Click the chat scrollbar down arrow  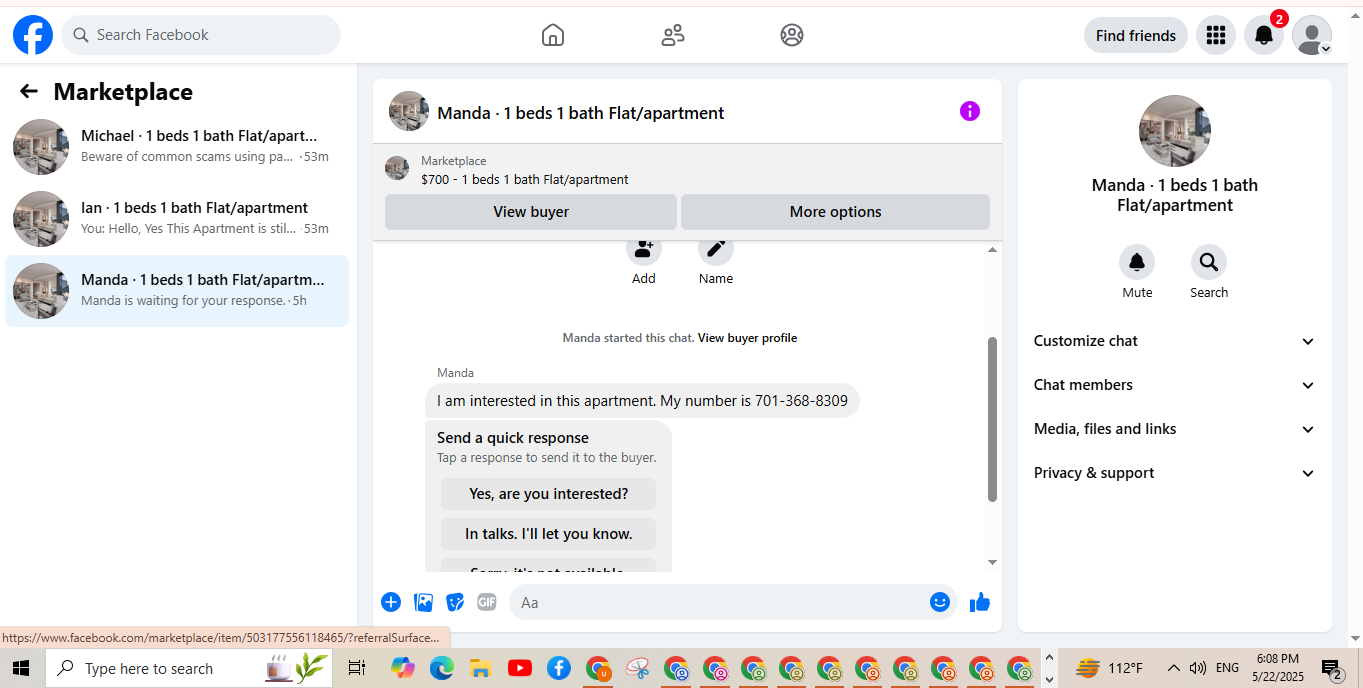pos(992,563)
